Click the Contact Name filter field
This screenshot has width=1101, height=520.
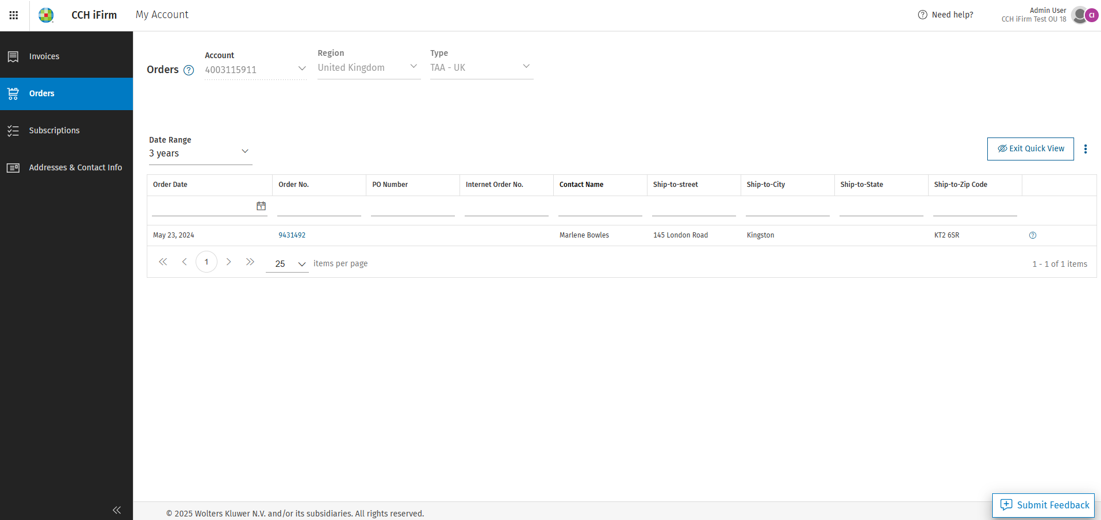(x=600, y=208)
